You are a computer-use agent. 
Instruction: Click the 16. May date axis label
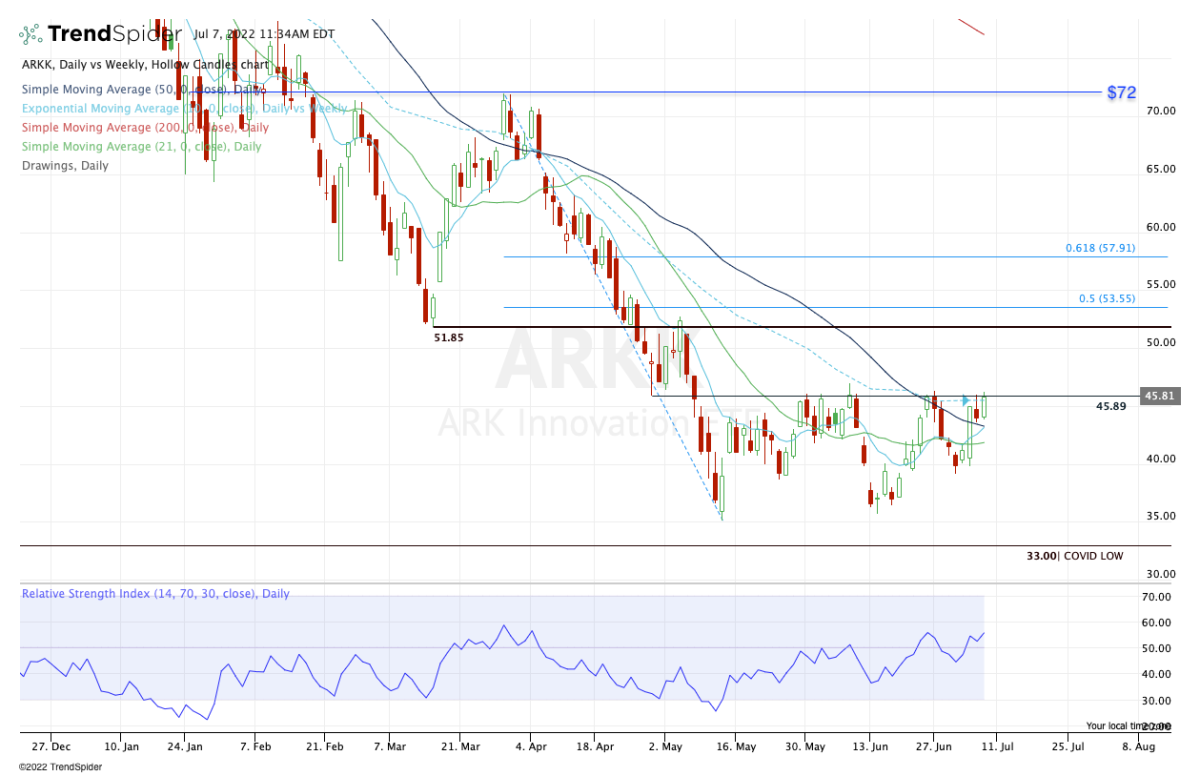[736, 746]
